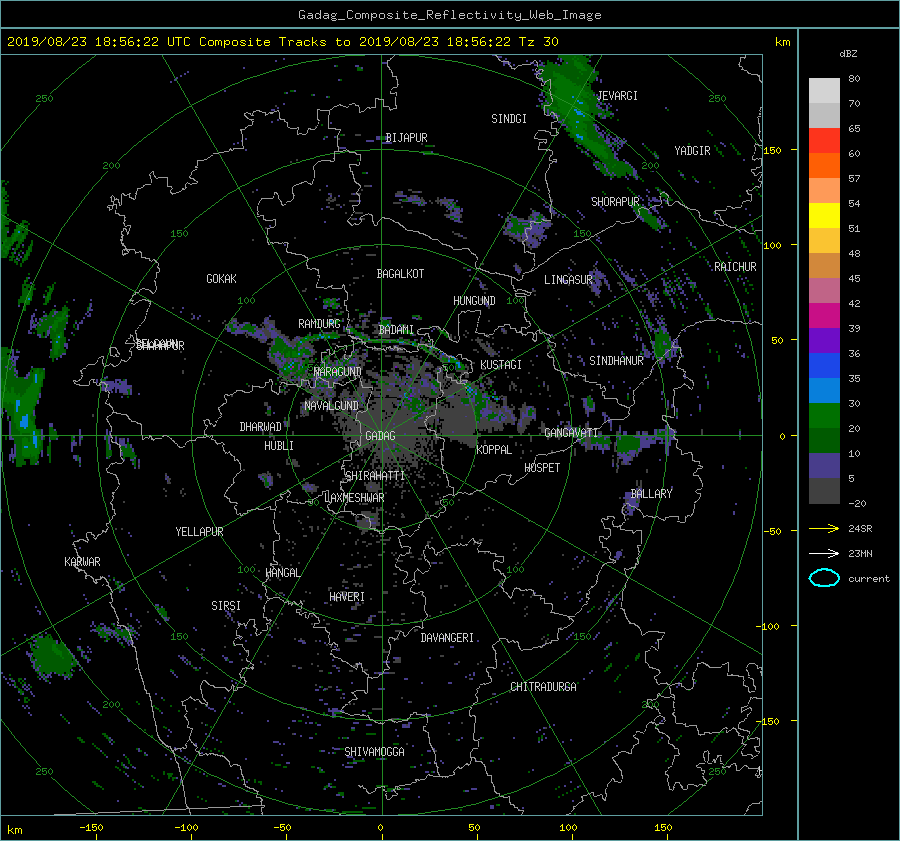Viewport: 900px width, 841px height.
Task: Click the HUNGUND city label
Action: pyautogui.click(x=474, y=301)
